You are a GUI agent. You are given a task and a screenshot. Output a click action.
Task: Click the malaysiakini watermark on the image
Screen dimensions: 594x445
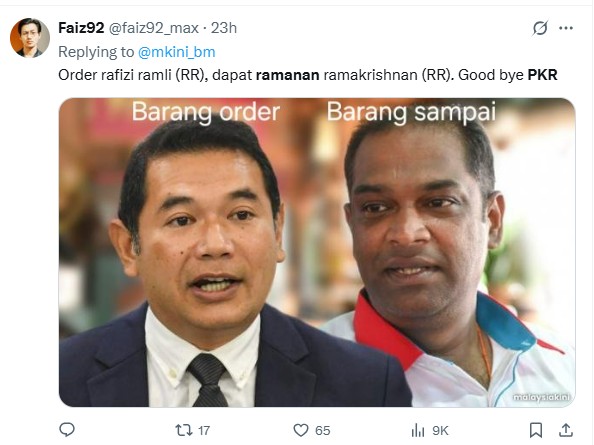tap(541, 397)
